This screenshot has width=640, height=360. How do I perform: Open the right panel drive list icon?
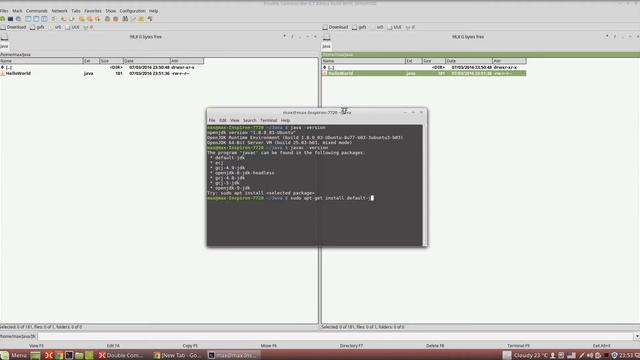[x=327, y=37]
